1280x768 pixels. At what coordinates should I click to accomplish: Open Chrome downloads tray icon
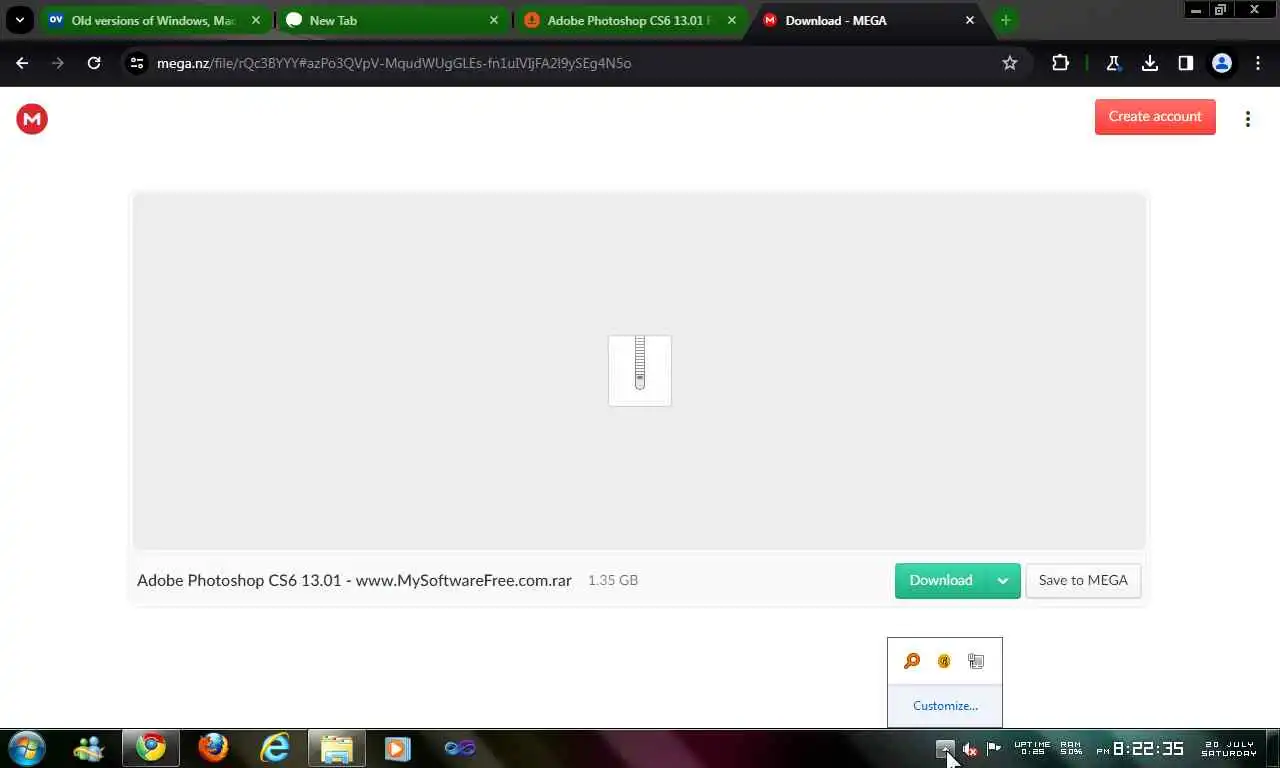pos(1150,63)
